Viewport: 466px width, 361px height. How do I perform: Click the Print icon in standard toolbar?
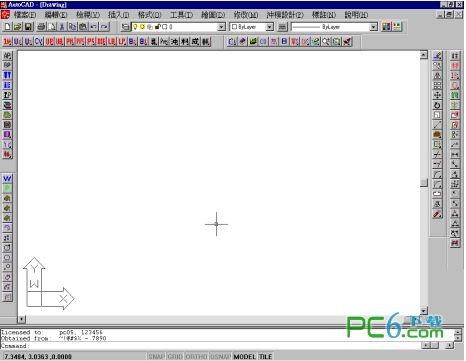coord(41,27)
